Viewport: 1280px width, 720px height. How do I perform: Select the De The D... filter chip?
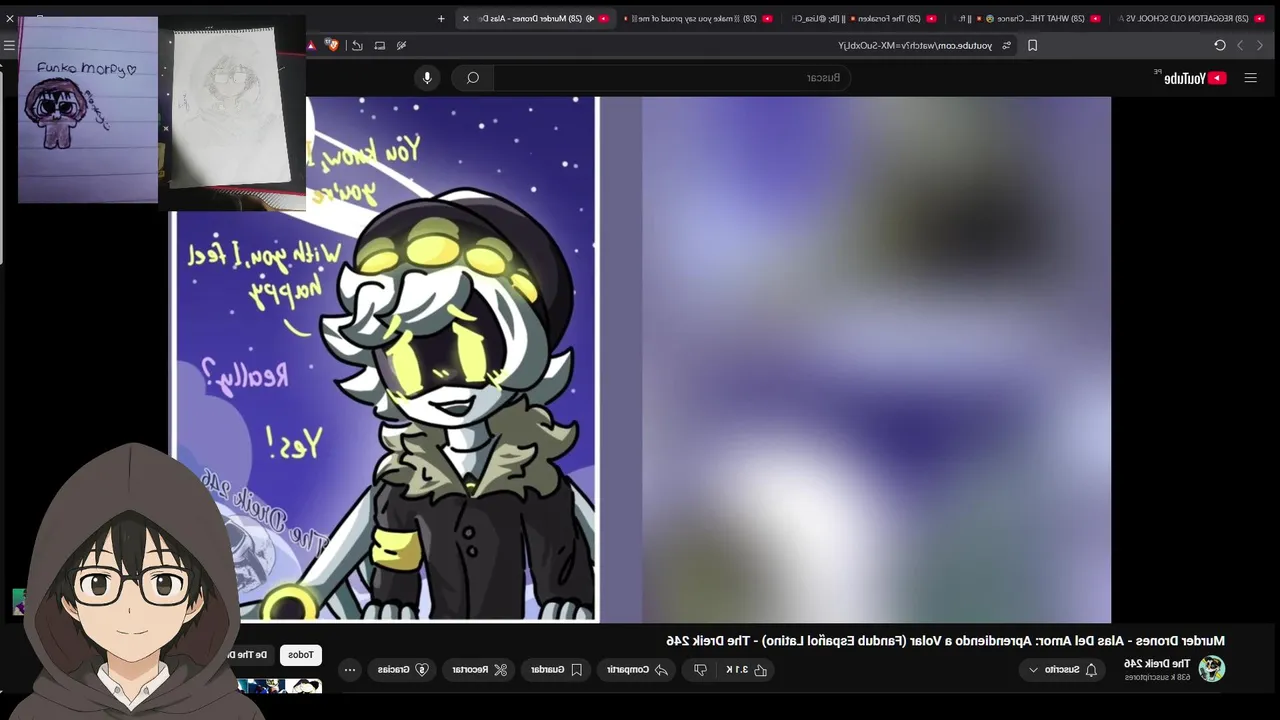tap(250, 655)
